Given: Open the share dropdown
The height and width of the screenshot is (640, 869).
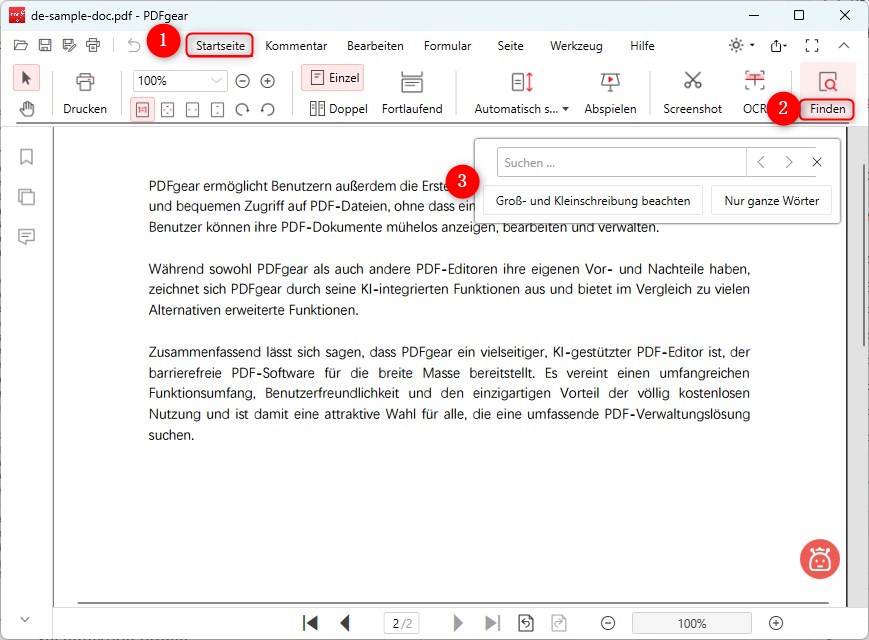Looking at the screenshot, I should click(778, 45).
